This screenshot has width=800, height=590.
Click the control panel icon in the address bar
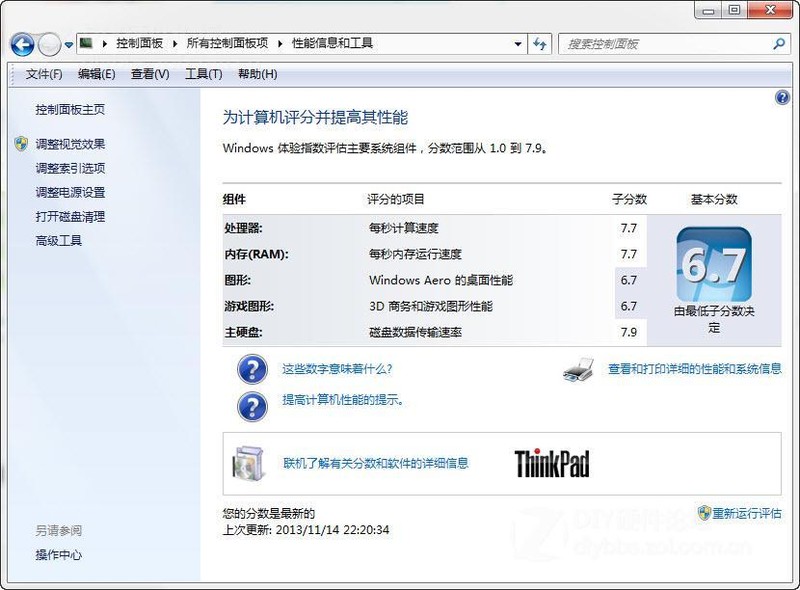87,44
